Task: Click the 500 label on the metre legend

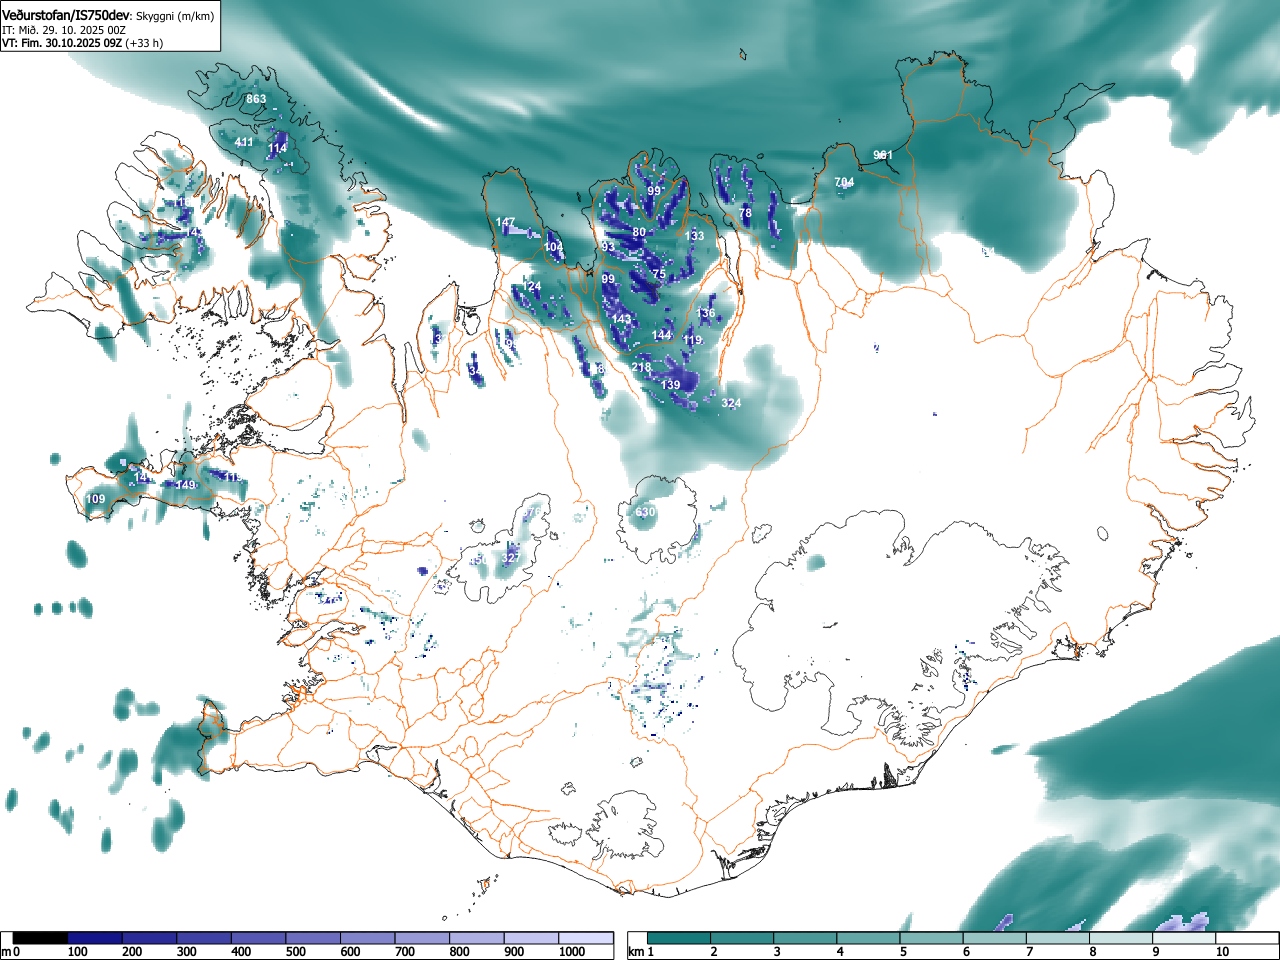Action: (x=295, y=952)
